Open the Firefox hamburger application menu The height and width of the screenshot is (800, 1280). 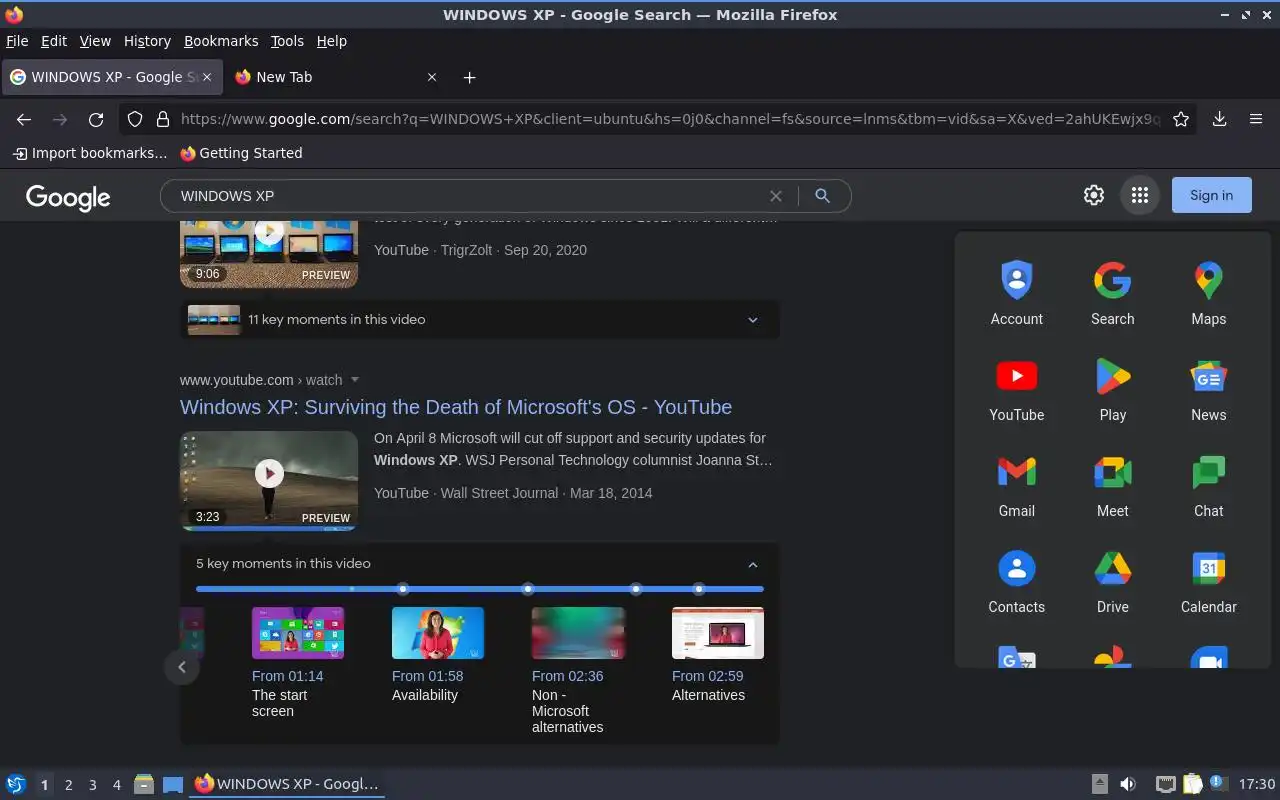[1256, 119]
